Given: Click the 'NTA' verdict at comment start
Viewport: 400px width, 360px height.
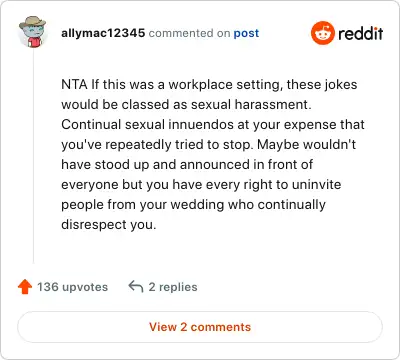Looking at the screenshot, I should 74,84.
